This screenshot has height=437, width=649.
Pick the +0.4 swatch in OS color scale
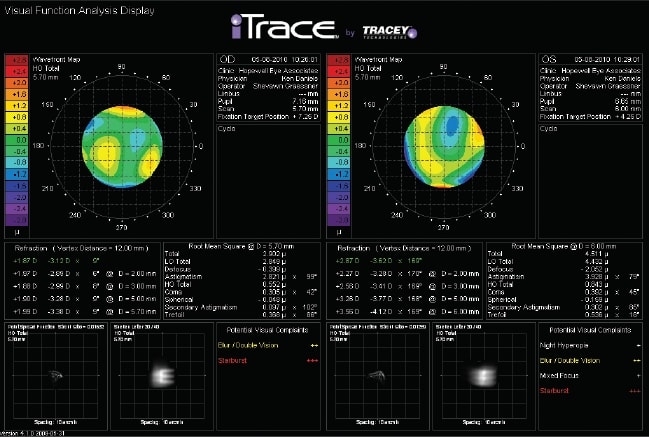(339, 129)
